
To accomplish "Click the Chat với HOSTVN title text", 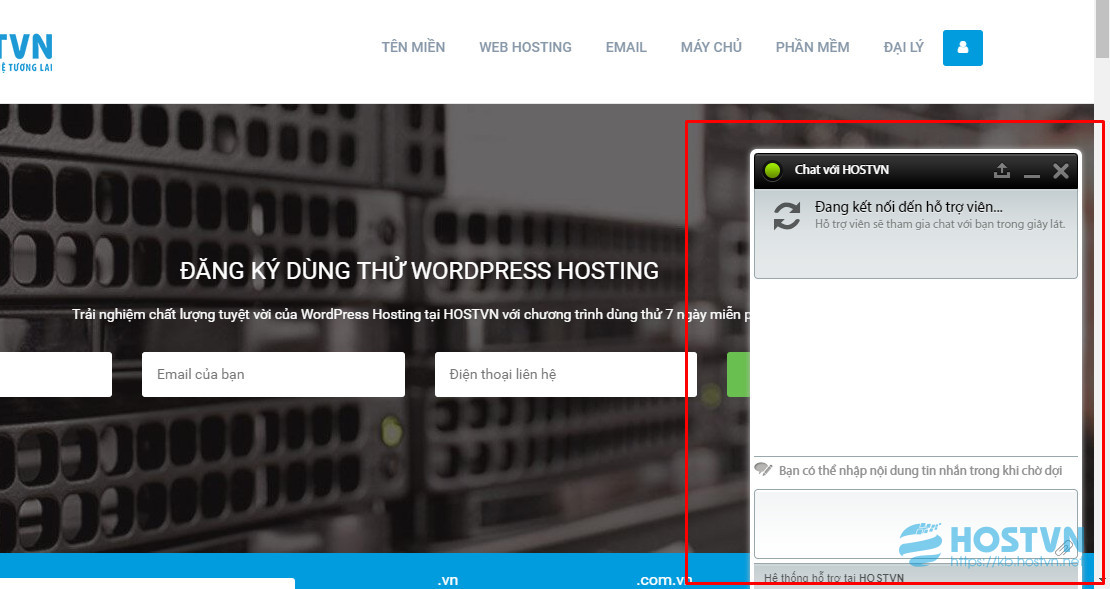I will (x=842, y=170).
